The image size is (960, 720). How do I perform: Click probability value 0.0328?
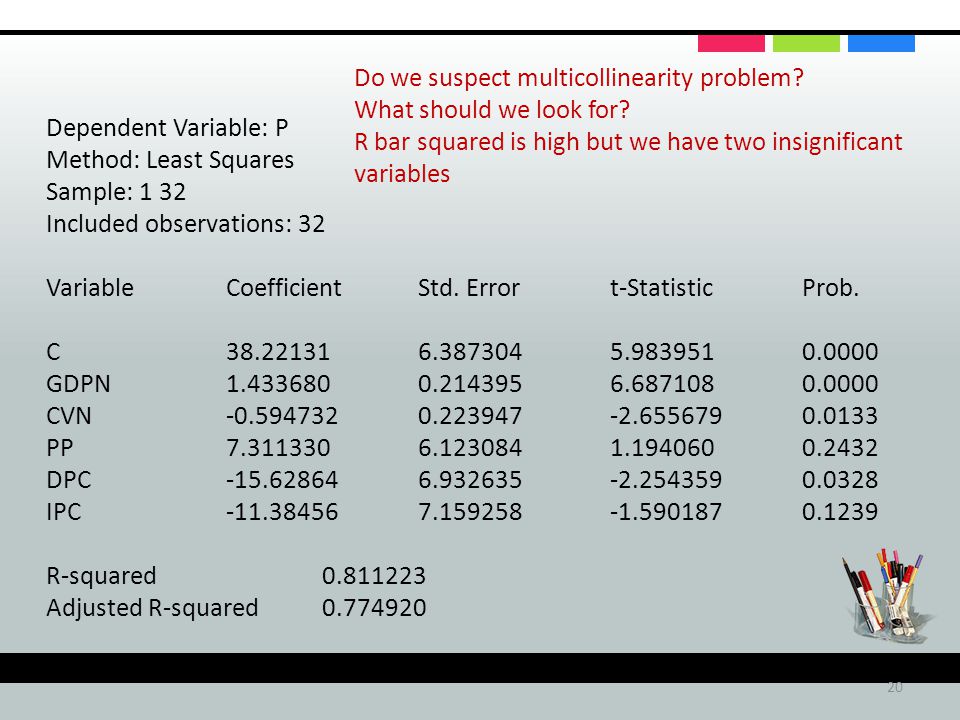(x=840, y=479)
